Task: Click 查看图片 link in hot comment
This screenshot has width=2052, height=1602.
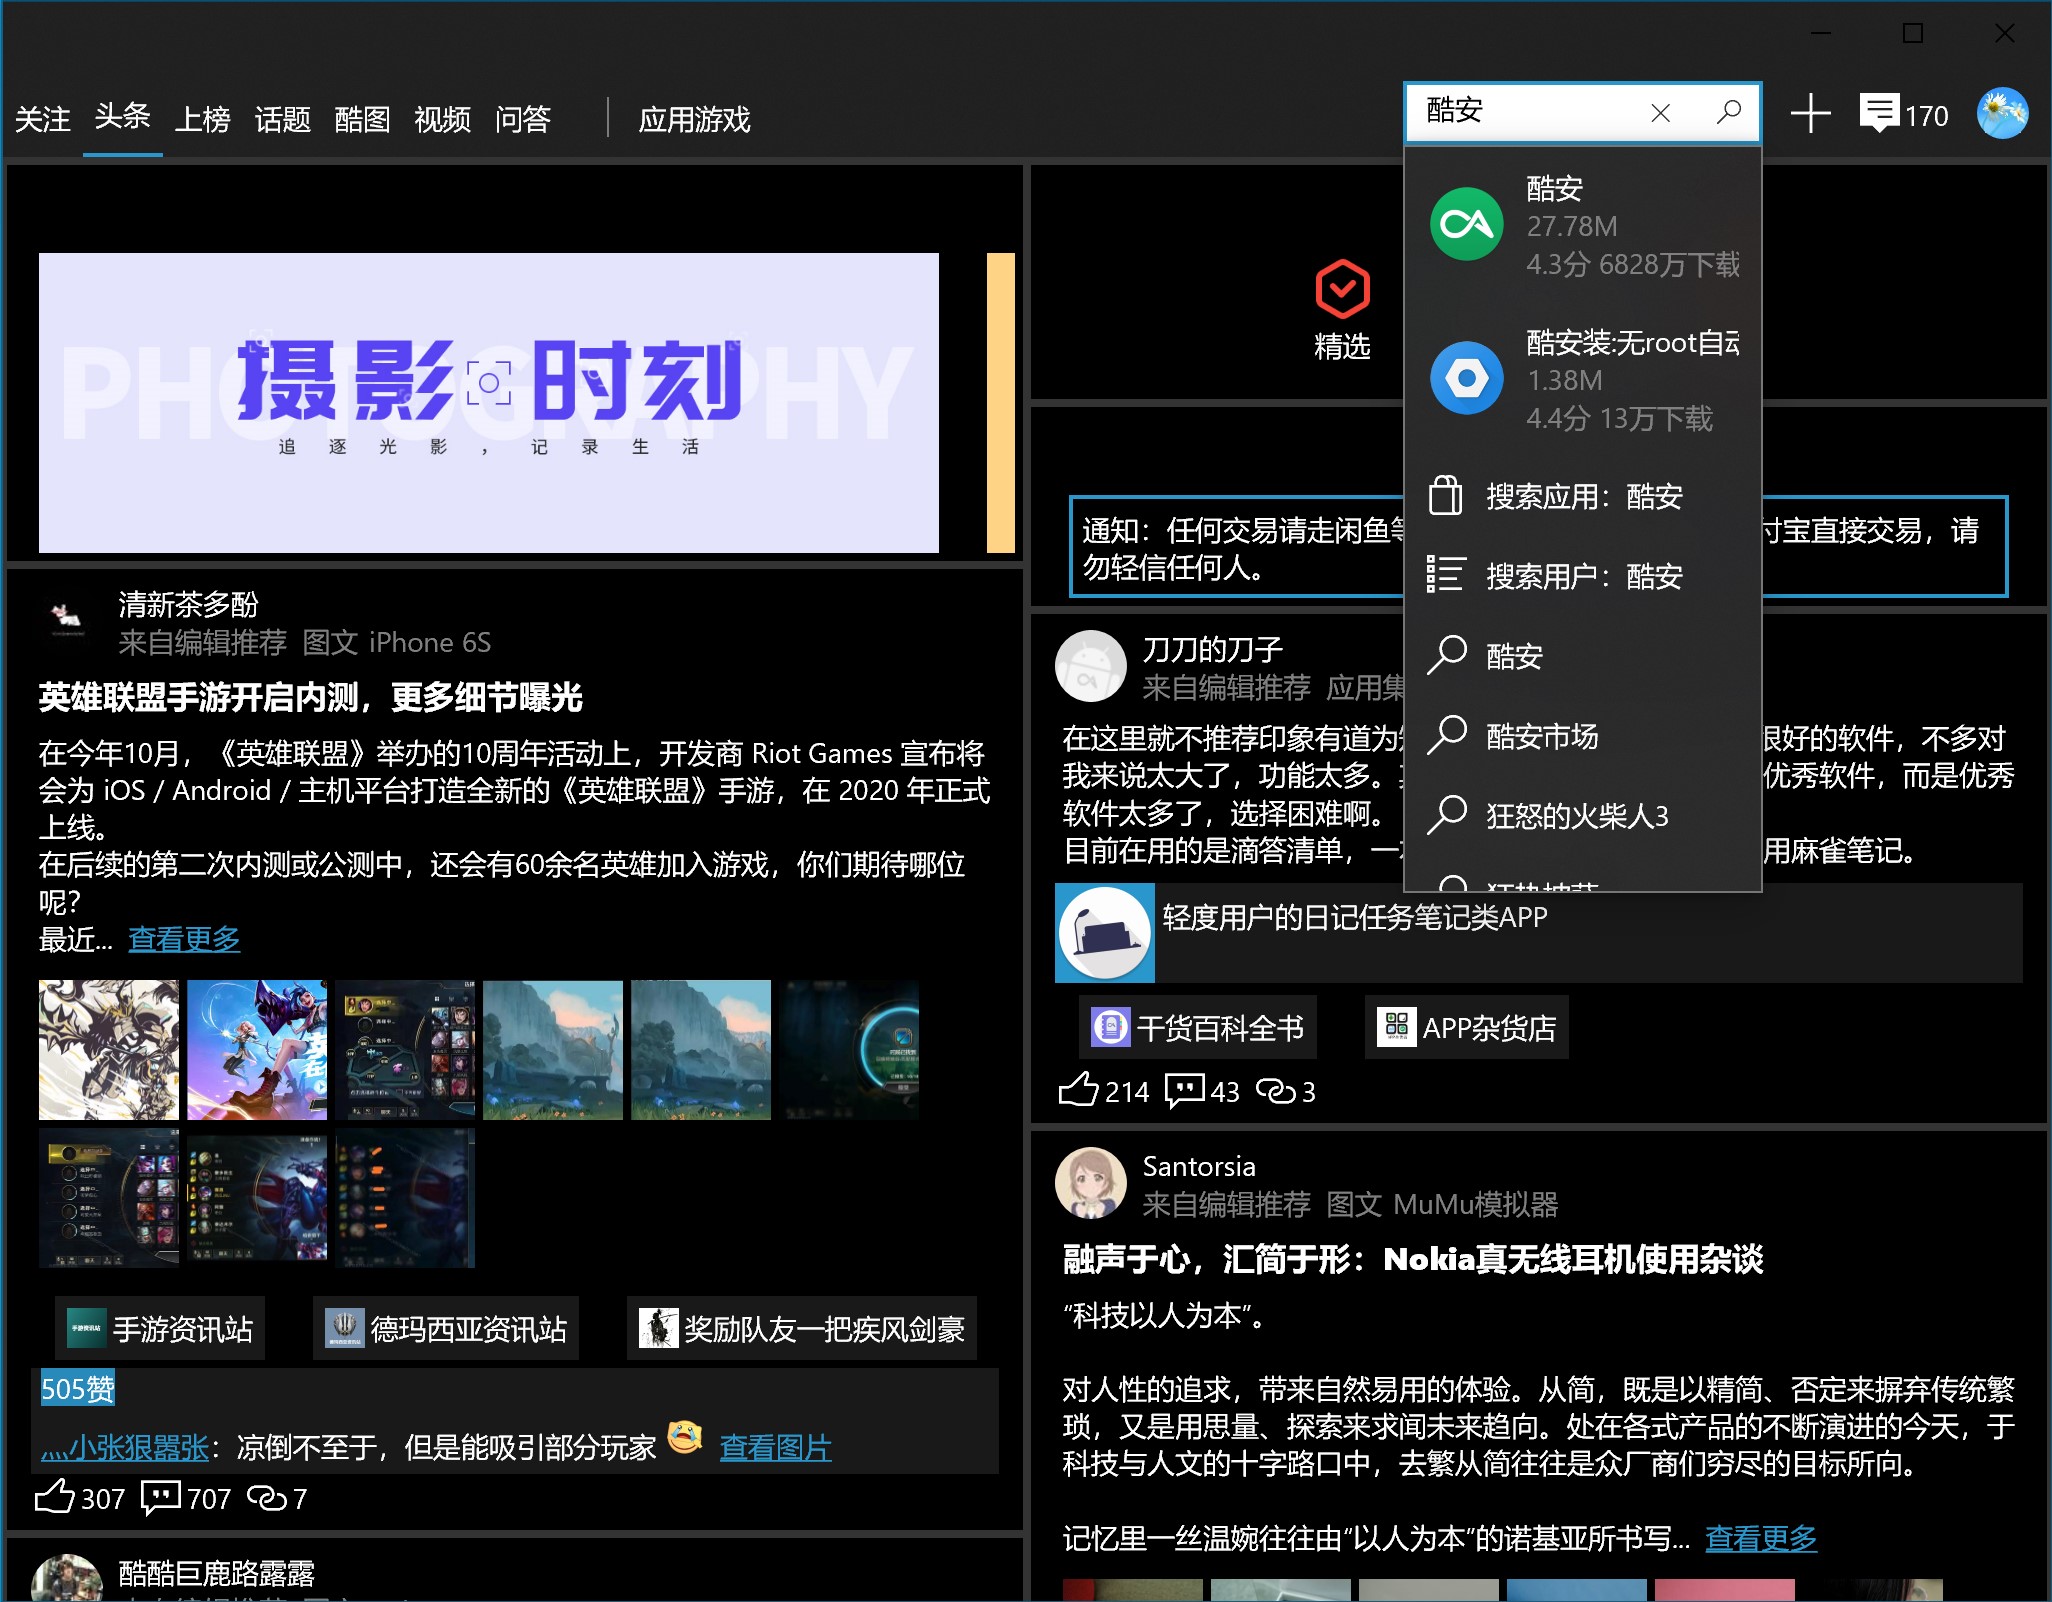Action: (775, 1447)
